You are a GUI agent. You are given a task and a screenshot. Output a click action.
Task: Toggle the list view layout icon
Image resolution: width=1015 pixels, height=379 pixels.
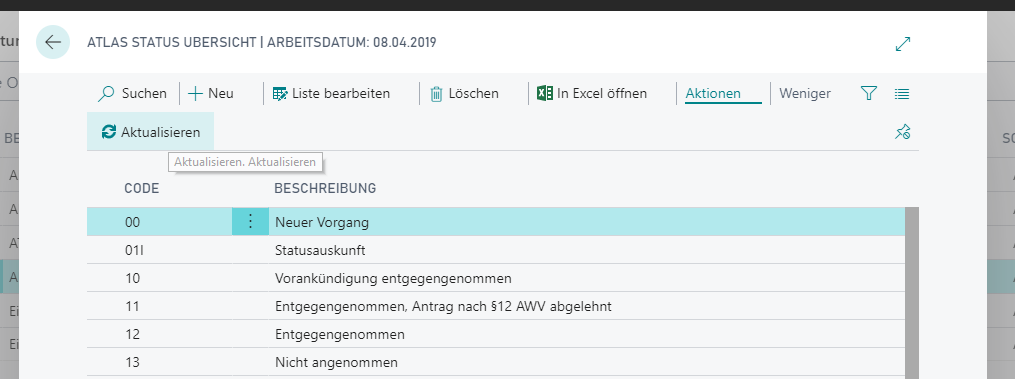902,94
